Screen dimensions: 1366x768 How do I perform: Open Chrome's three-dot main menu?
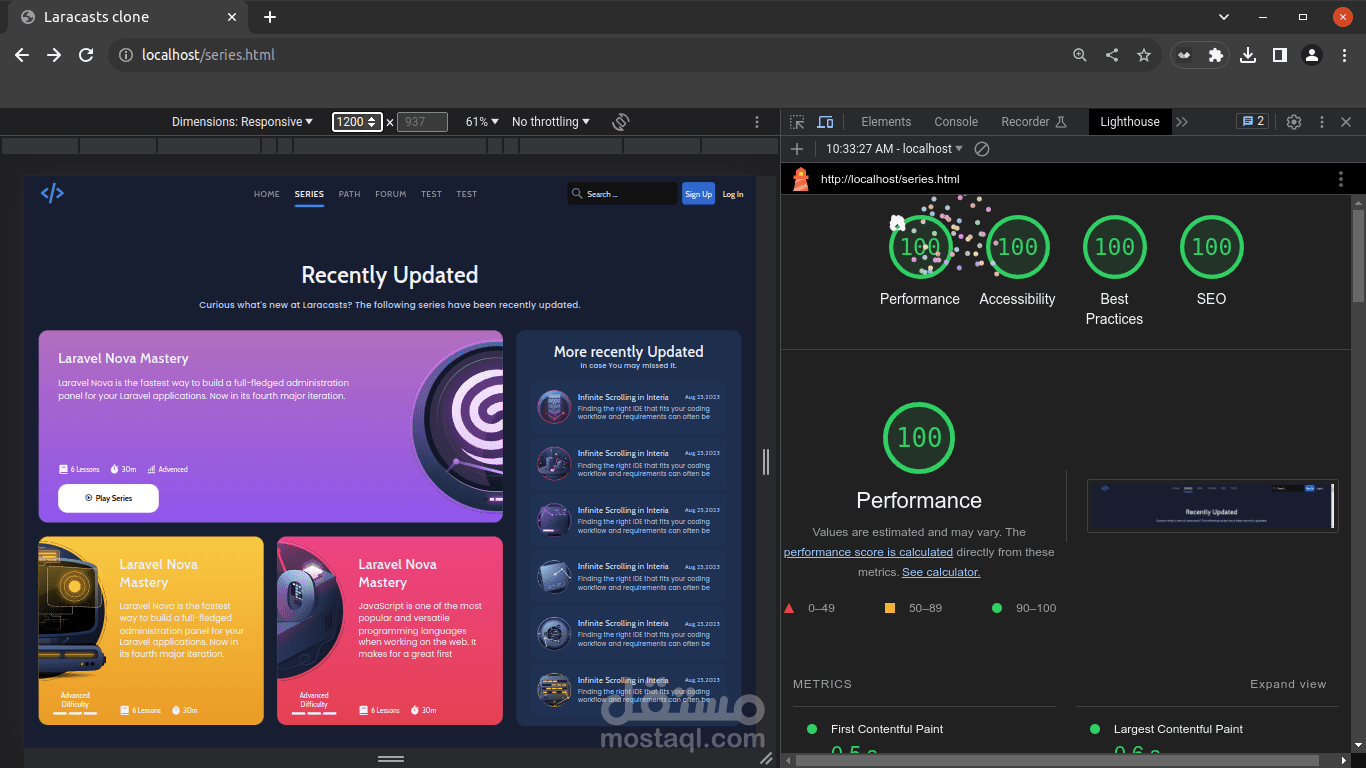[x=1344, y=55]
